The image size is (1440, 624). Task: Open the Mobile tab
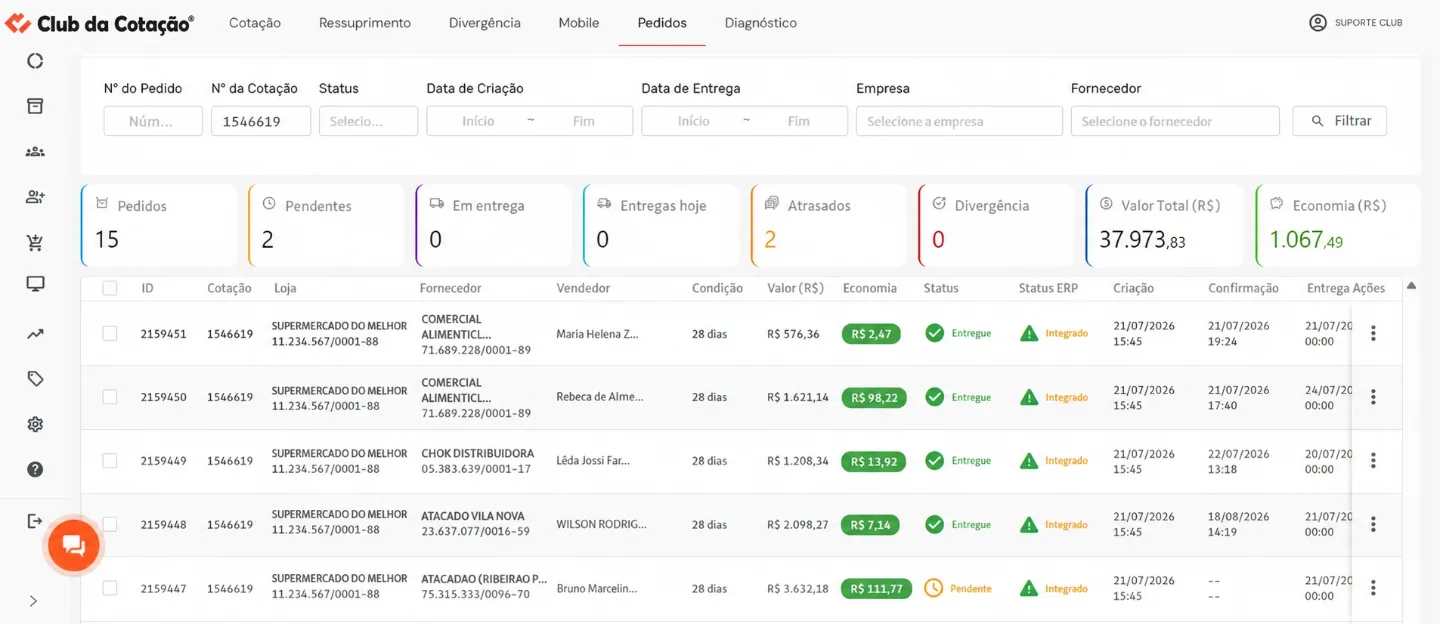click(x=579, y=23)
